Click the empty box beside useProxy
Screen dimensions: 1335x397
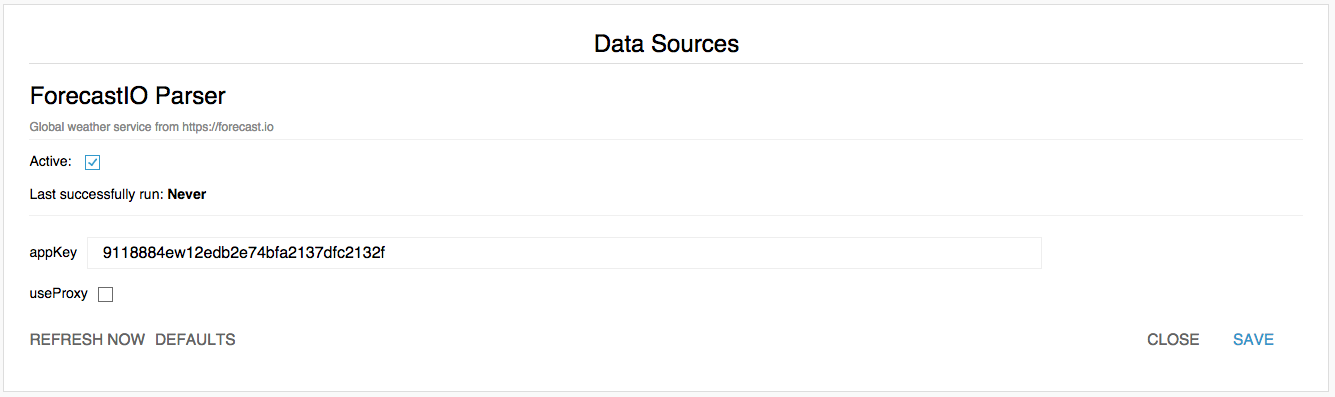[106, 294]
